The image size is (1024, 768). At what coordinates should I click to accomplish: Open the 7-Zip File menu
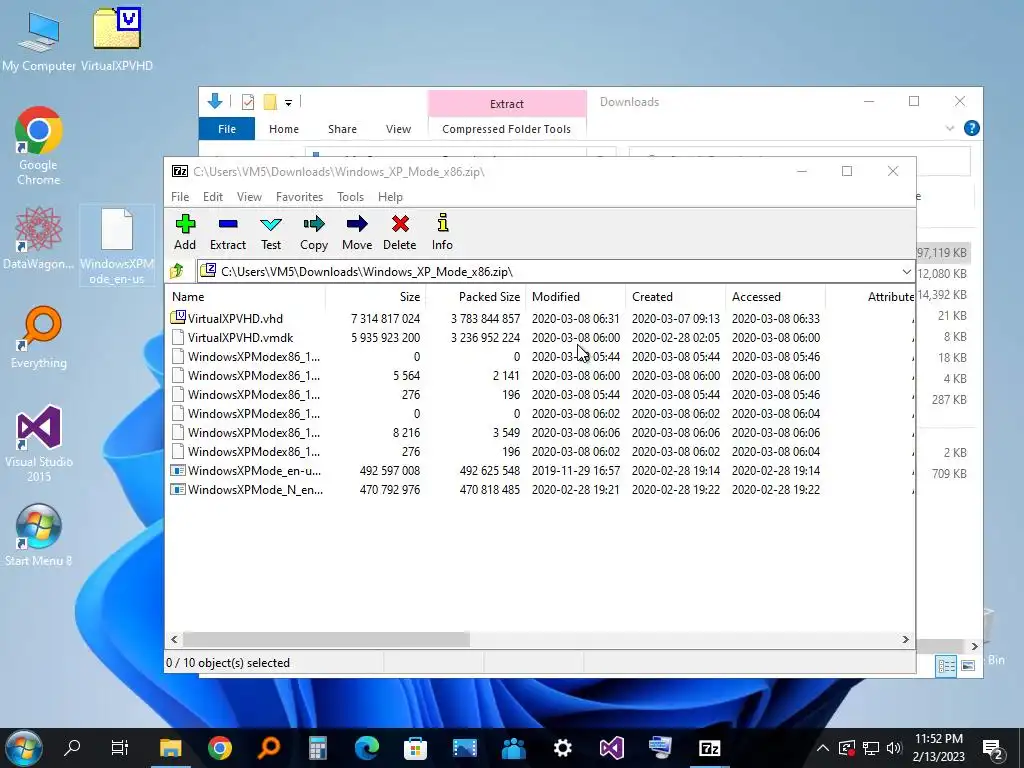180,197
